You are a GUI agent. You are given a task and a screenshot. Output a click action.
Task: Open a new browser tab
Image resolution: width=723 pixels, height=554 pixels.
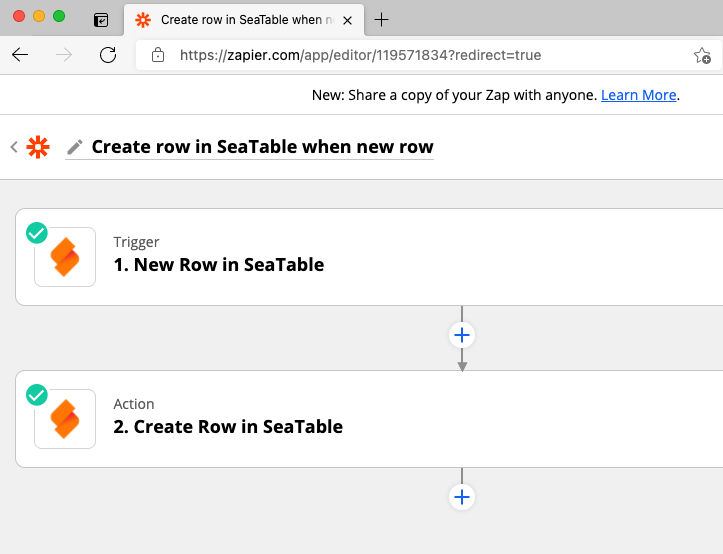381,19
